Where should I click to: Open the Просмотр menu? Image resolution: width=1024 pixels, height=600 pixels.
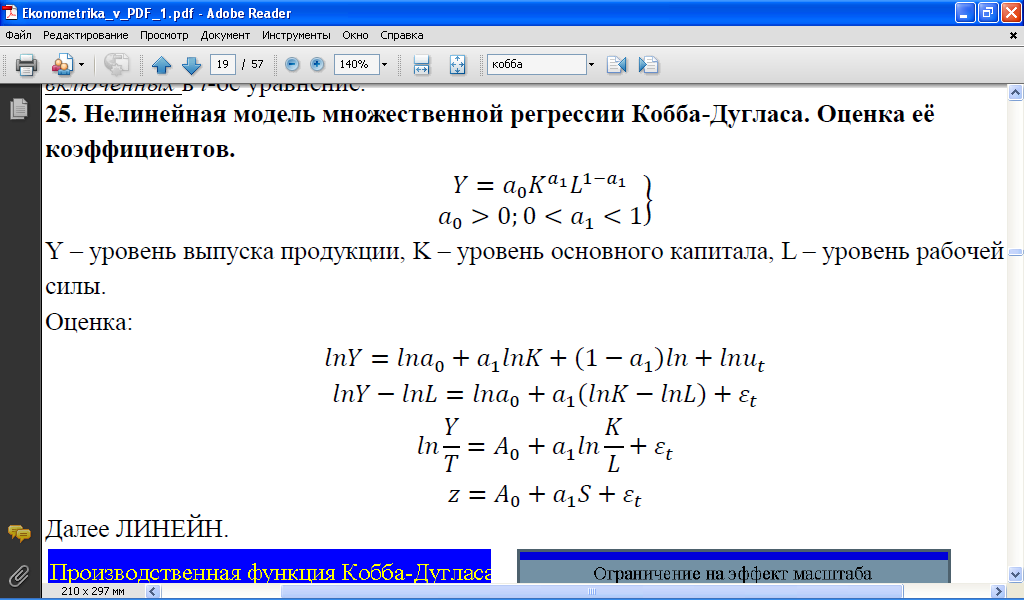point(164,35)
